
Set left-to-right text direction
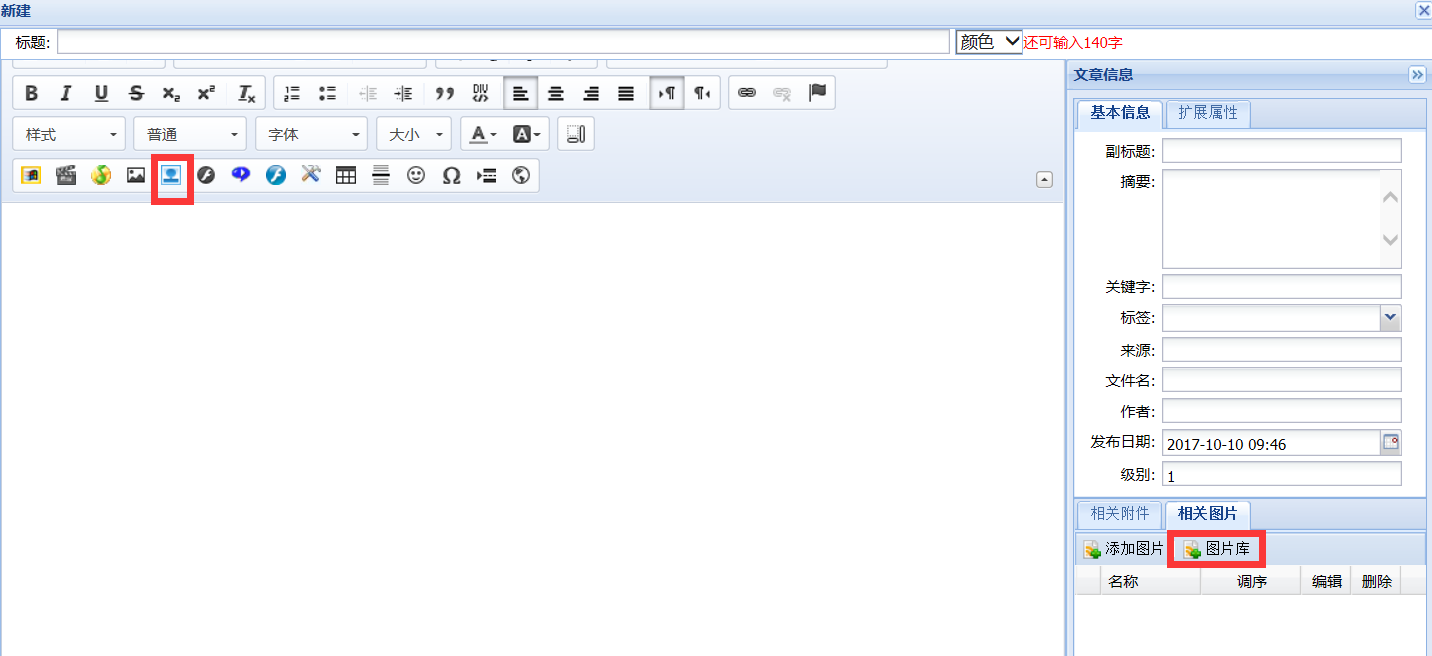[667, 93]
